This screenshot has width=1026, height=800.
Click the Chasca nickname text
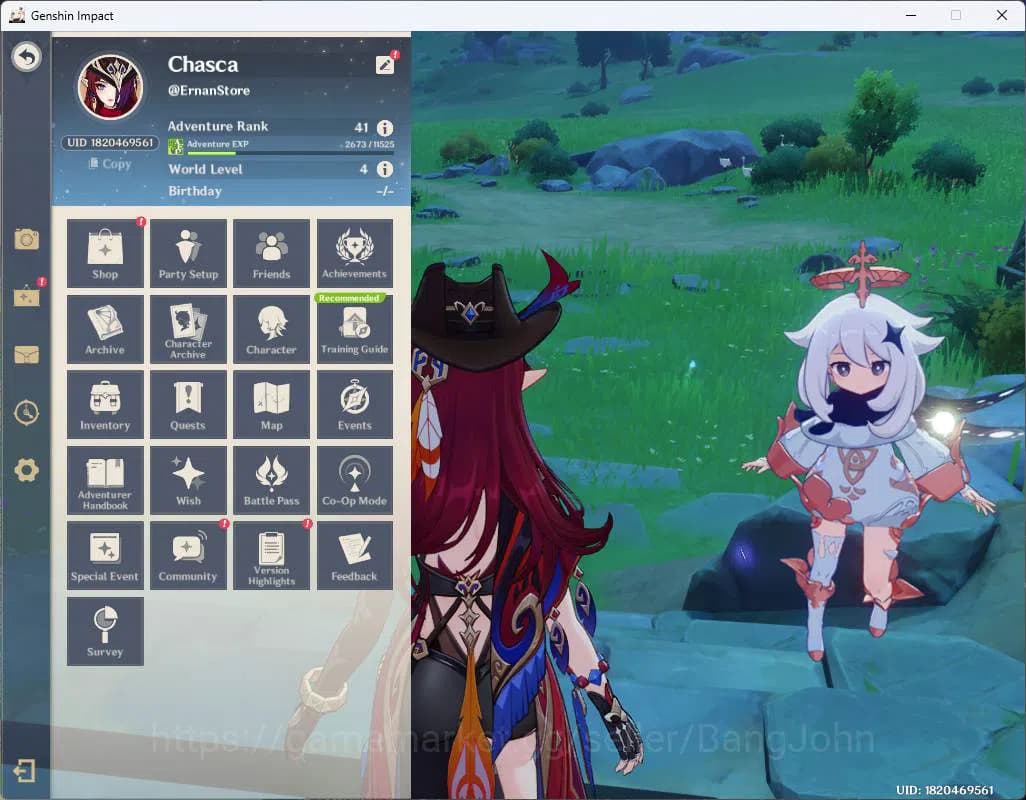[x=203, y=65]
